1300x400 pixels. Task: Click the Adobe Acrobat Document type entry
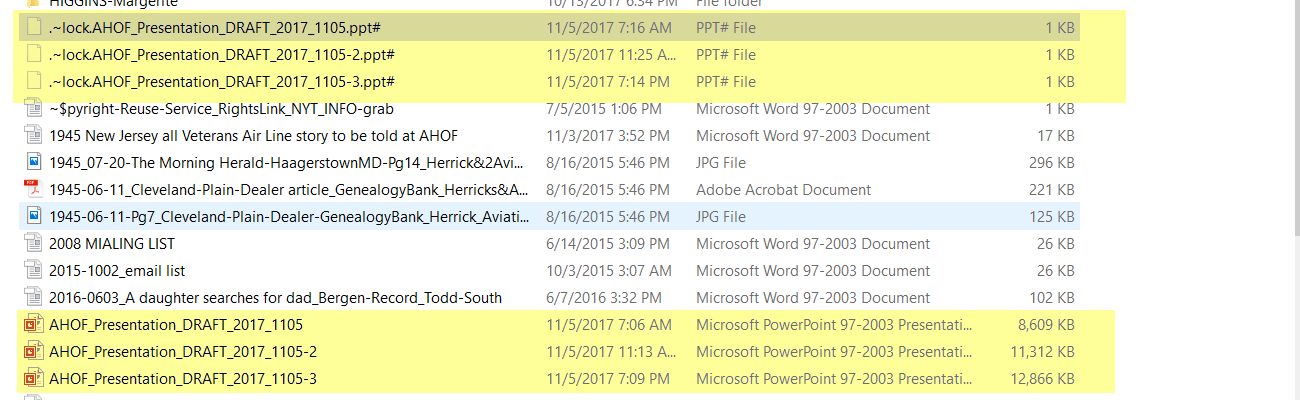pos(783,189)
